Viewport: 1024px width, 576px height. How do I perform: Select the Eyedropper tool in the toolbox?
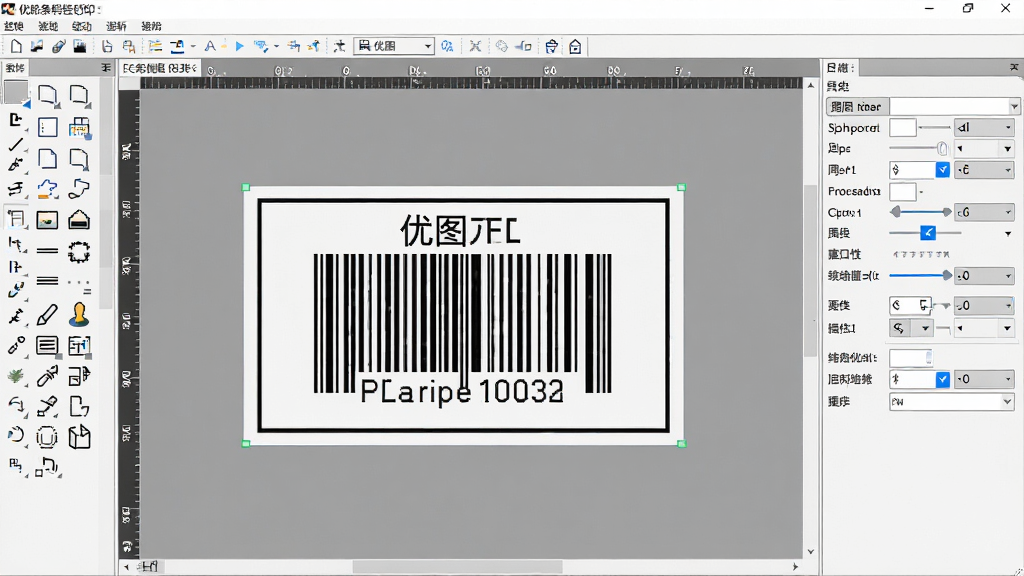tap(47, 376)
